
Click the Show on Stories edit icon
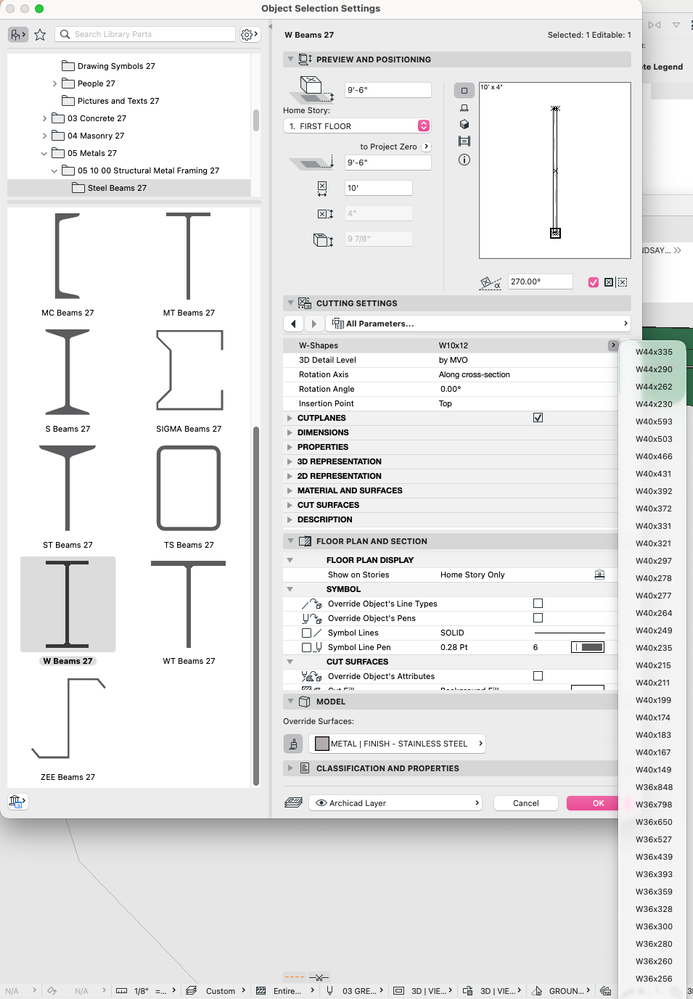[x=599, y=575]
